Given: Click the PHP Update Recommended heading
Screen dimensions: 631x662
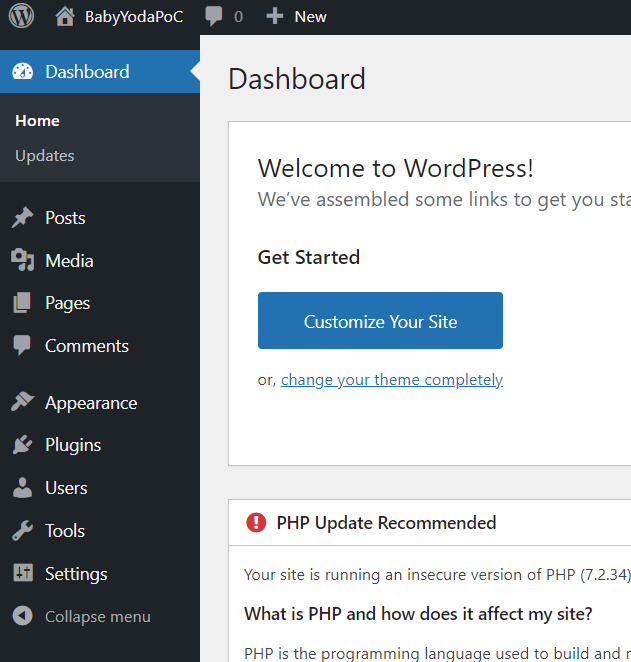Looking at the screenshot, I should coord(386,523).
